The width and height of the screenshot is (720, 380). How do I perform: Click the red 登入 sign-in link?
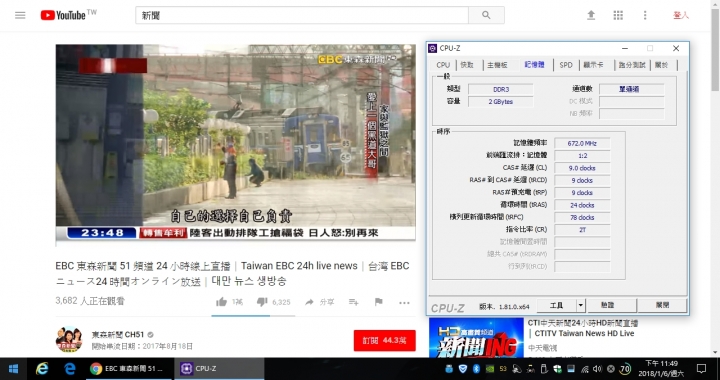(x=681, y=15)
